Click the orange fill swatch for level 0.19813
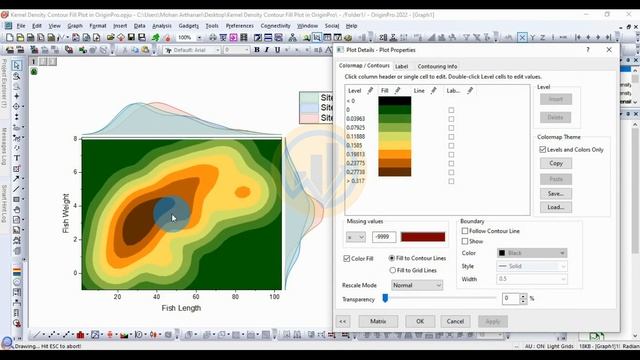640x360 pixels. (395, 154)
